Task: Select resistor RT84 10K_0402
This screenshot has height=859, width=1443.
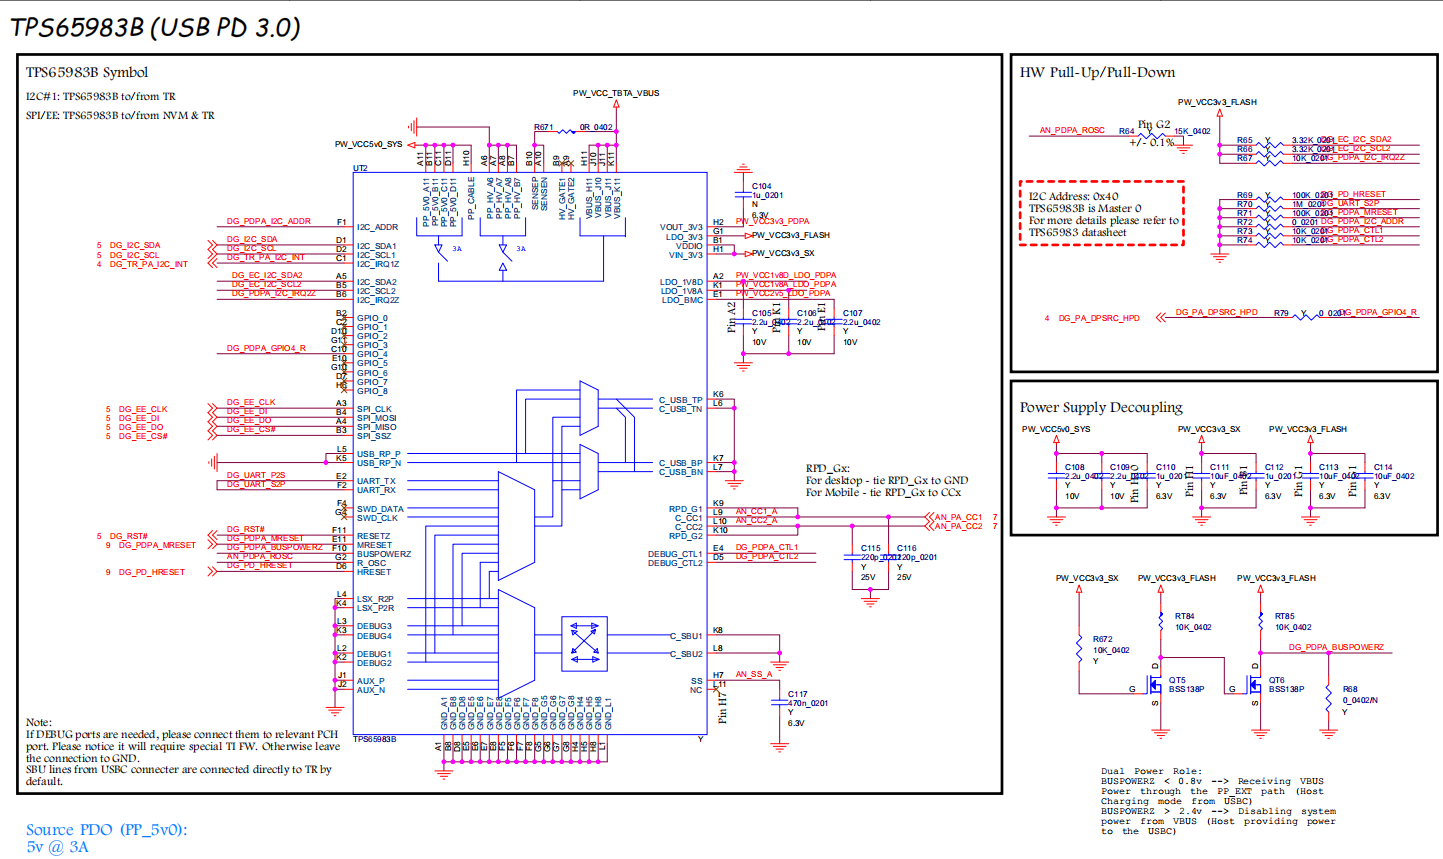Action: click(1161, 622)
